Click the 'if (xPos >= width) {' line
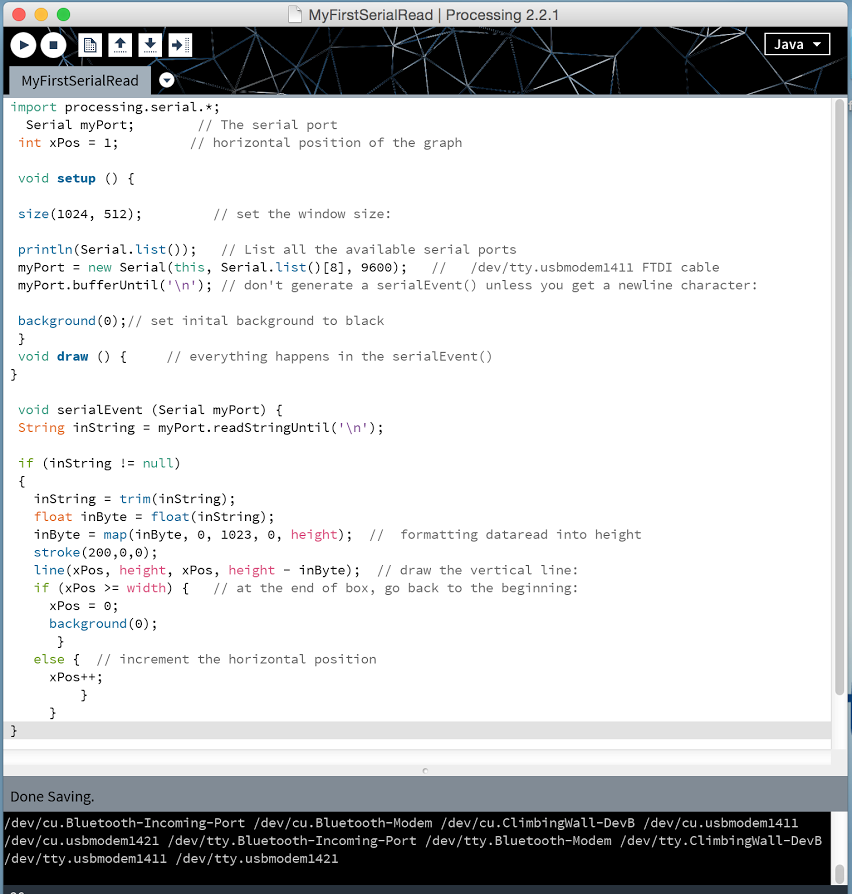This screenshot has width=852, height=894. coord(111,588)
